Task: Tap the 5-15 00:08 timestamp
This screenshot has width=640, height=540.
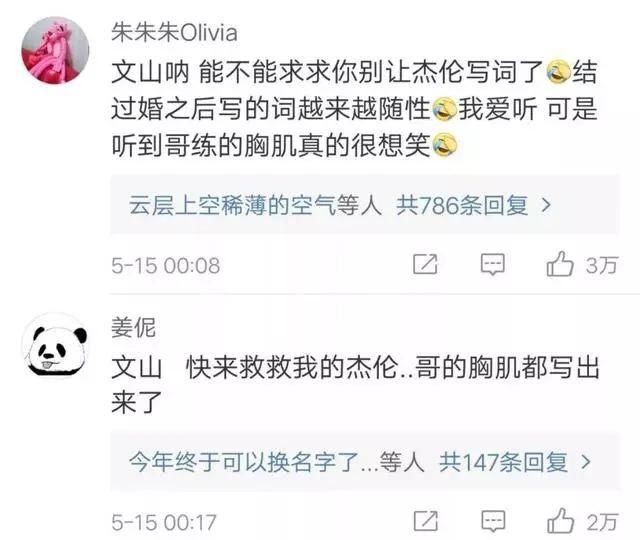Action: click(166, 266)
